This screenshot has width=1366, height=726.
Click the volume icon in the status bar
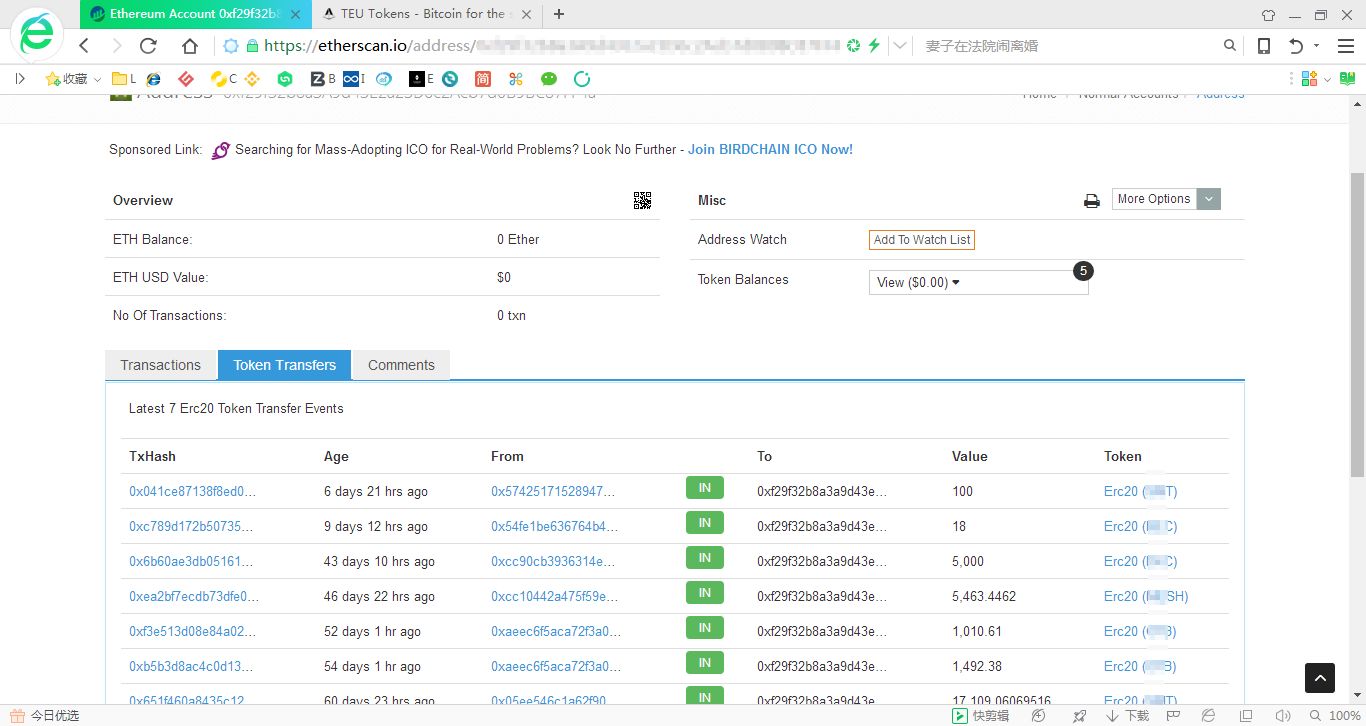(x=1285, y=716)
